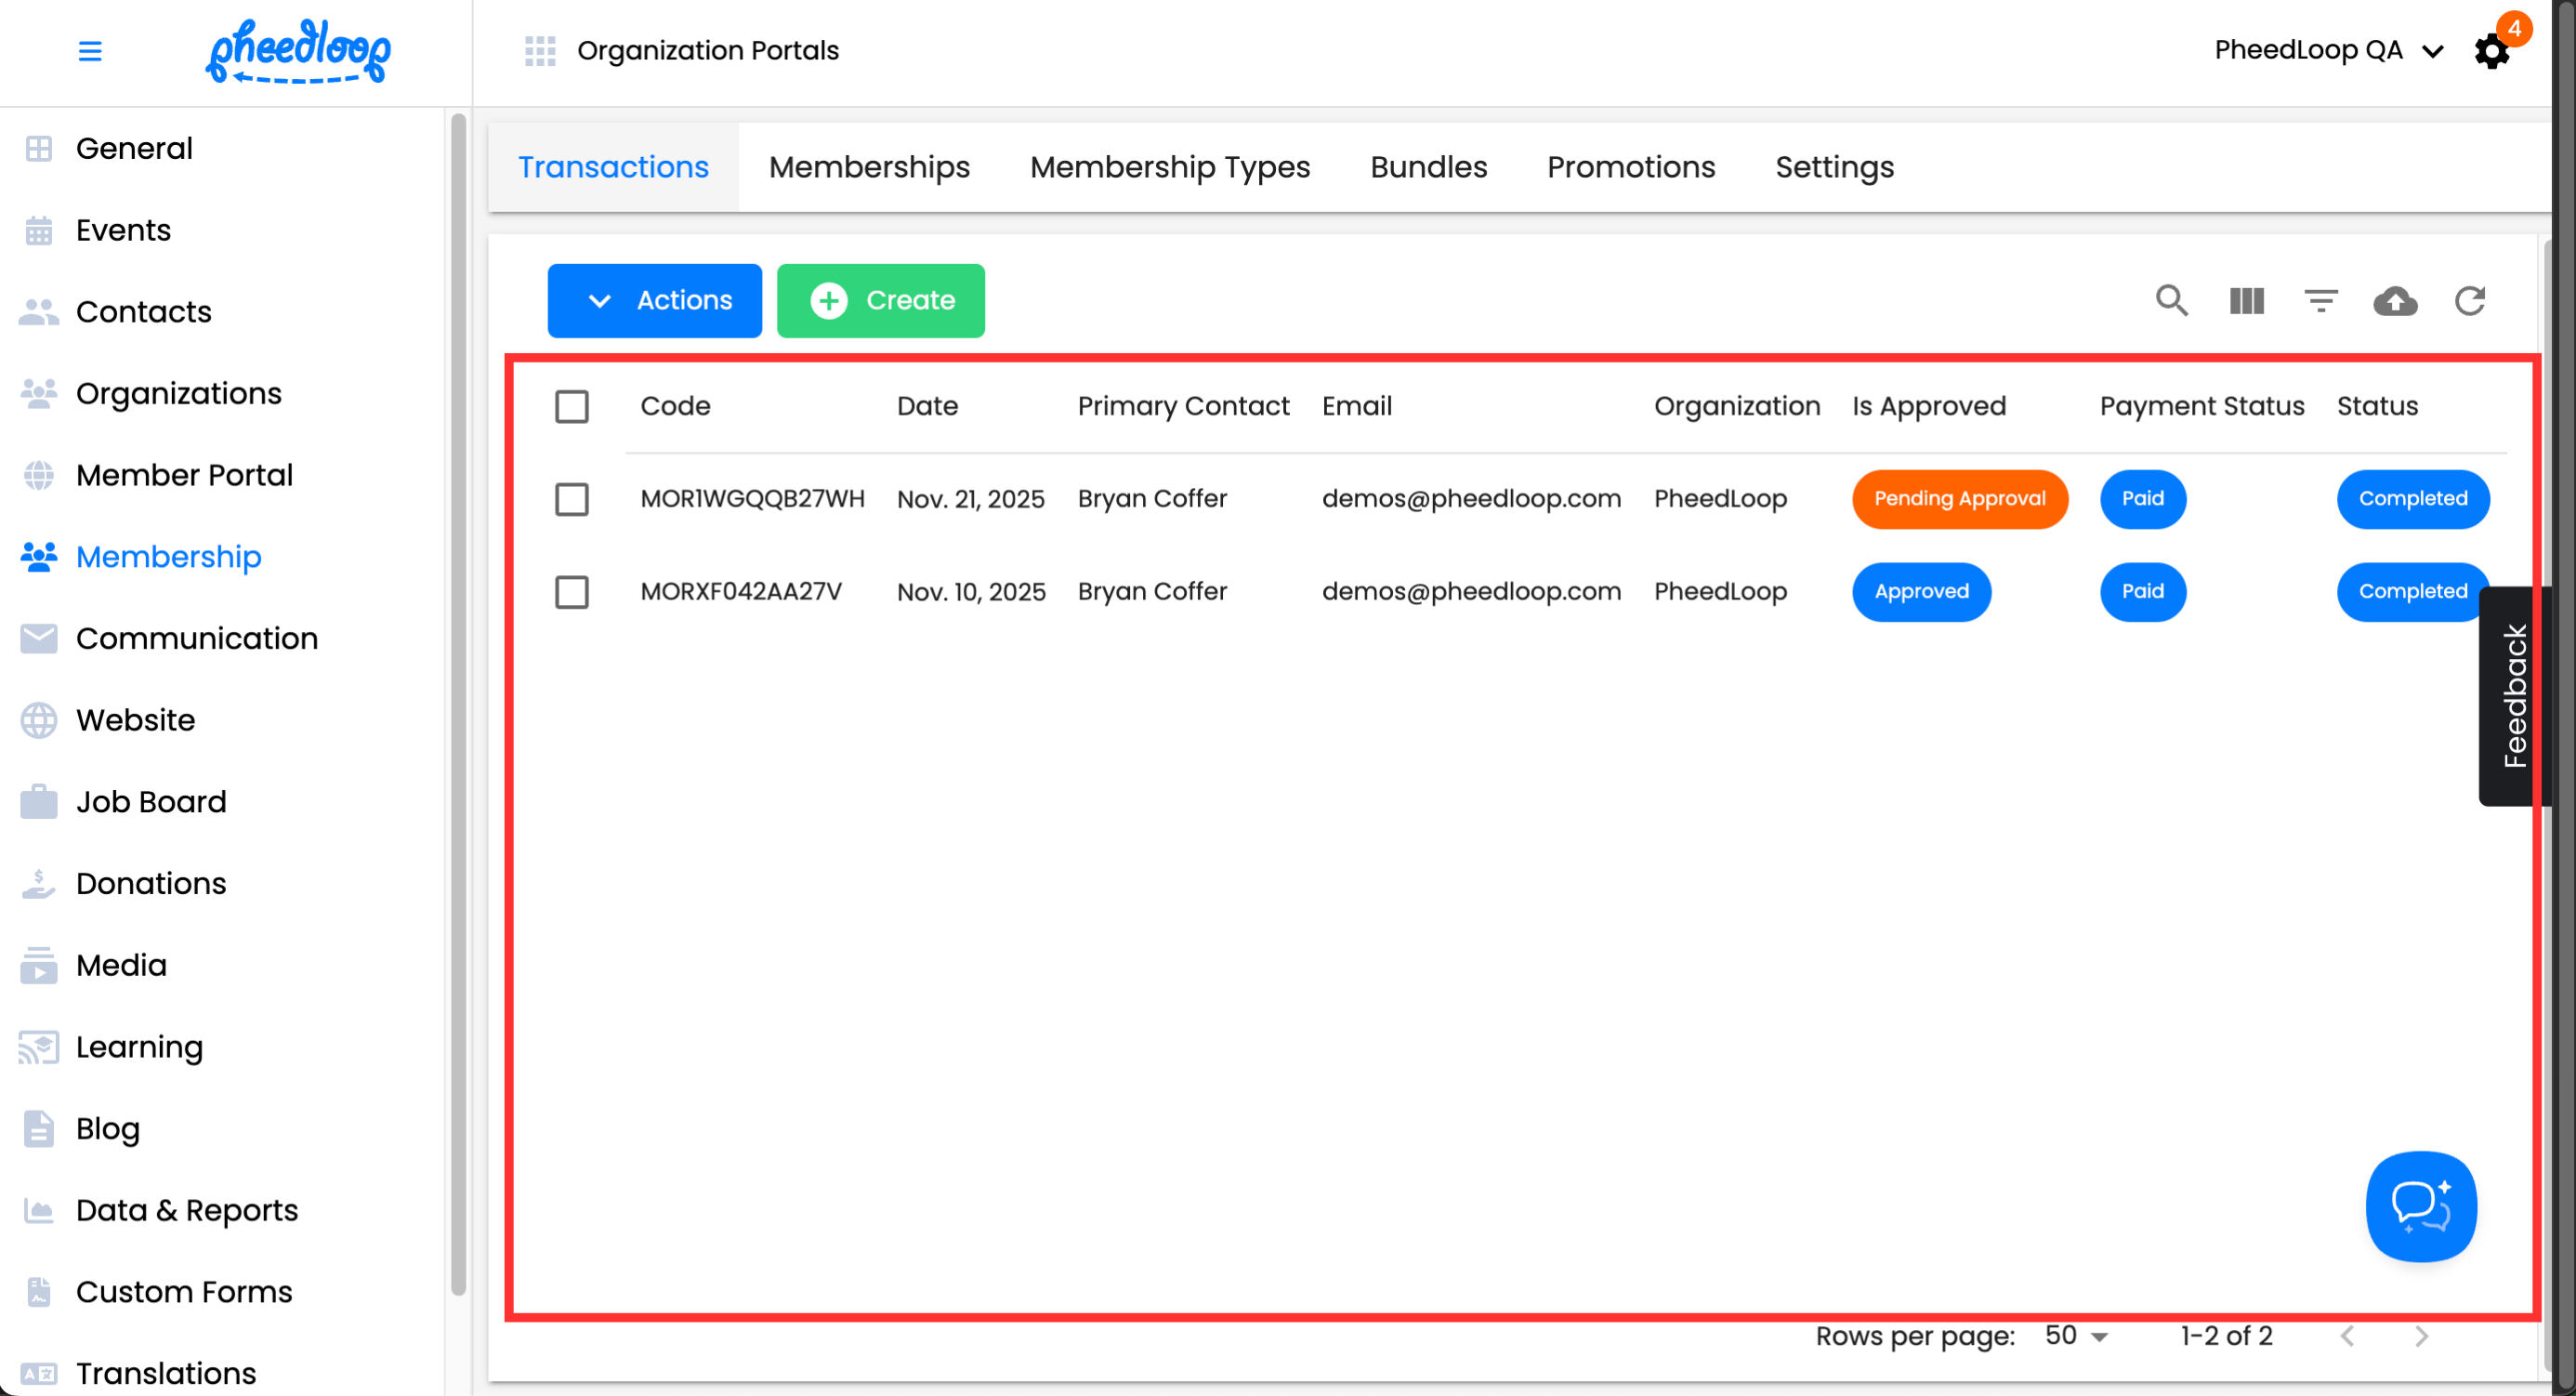Select the MORXF042AA27V transaction checkbox

tap(572, 592)
